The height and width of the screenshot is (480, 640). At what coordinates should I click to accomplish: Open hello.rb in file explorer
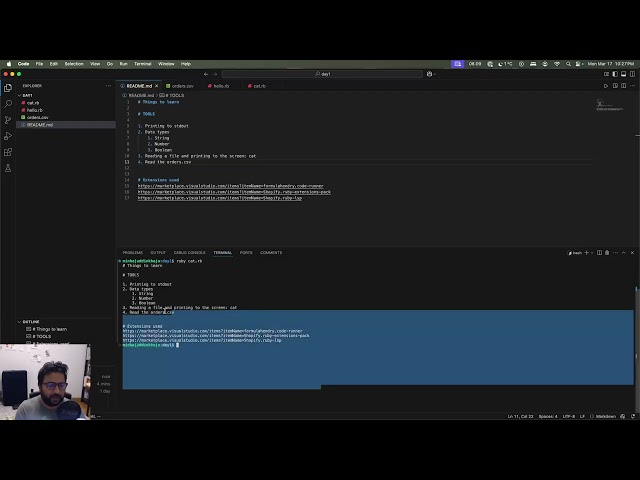click(x=65, y=110)
